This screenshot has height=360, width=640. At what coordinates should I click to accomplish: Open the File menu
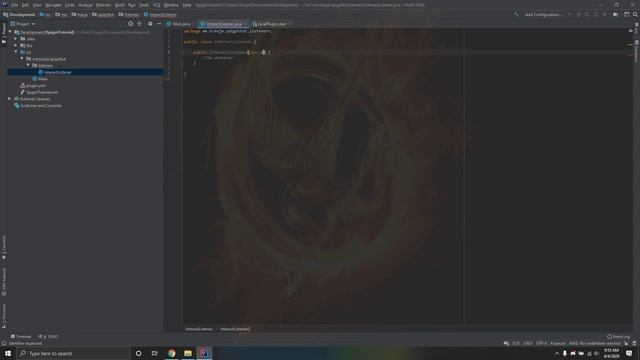click(15, 5)
